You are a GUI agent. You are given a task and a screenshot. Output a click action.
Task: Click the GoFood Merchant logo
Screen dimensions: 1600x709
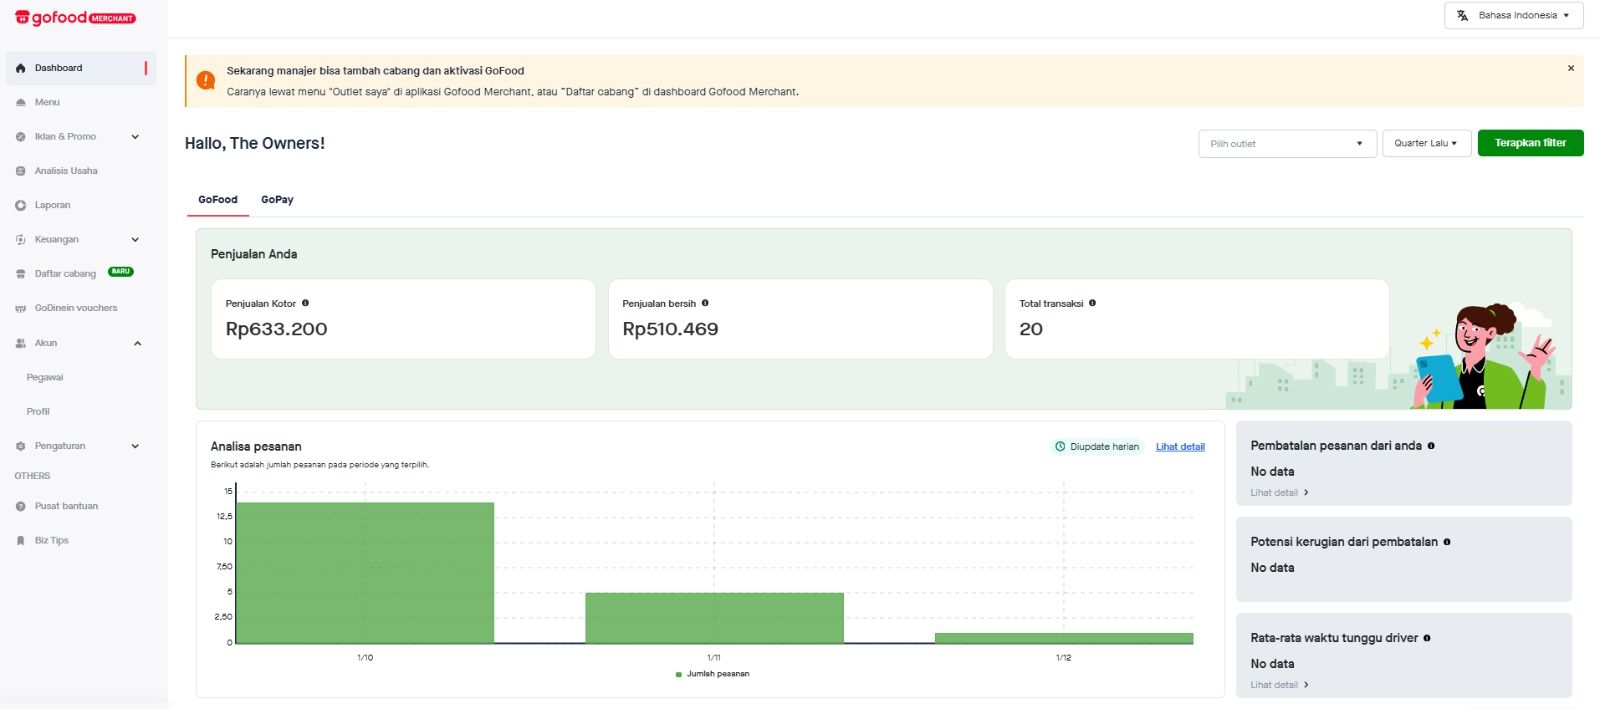point(76,17)
